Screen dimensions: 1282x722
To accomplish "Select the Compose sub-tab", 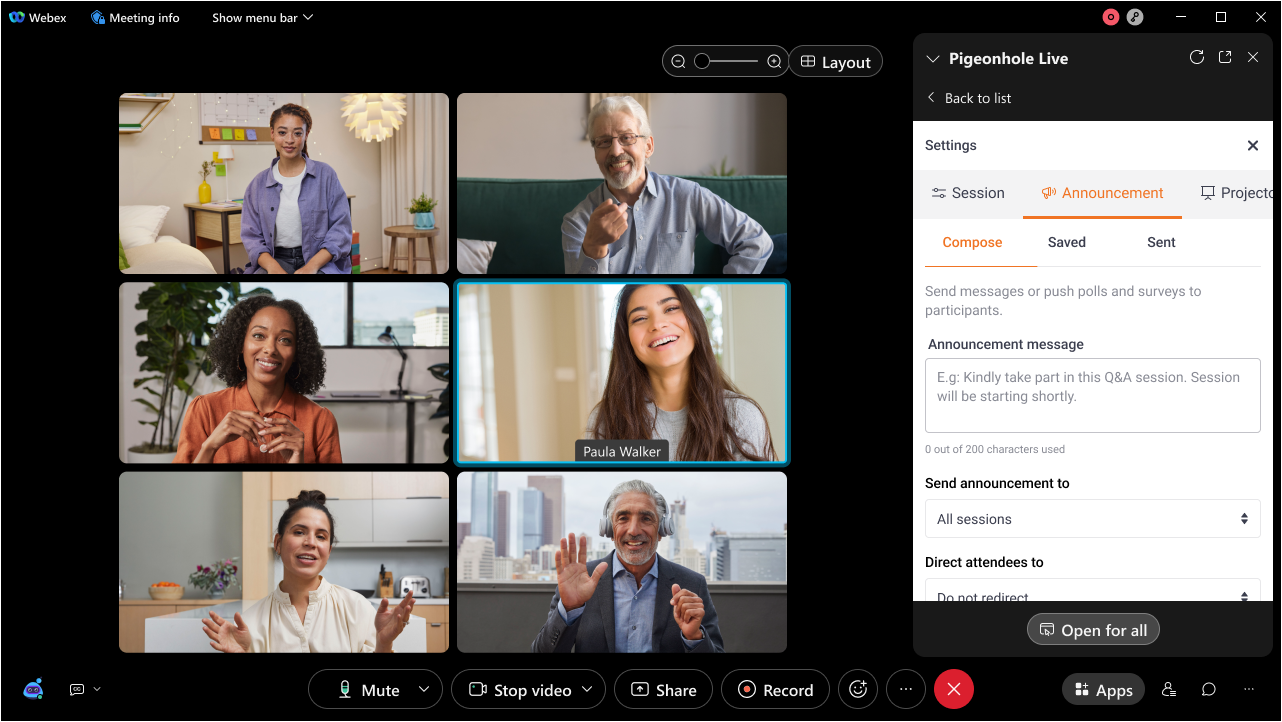I will [972, 242].
